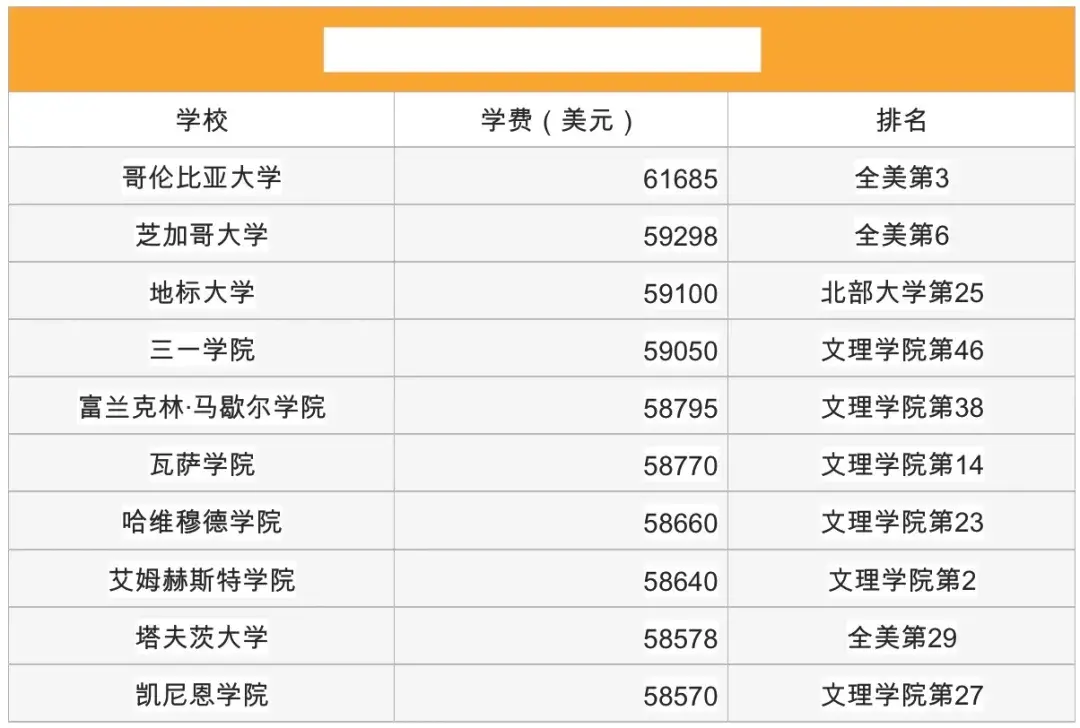Click the 学校 column header
This screenshot has height=728, width=1080.
pos(201,120)
